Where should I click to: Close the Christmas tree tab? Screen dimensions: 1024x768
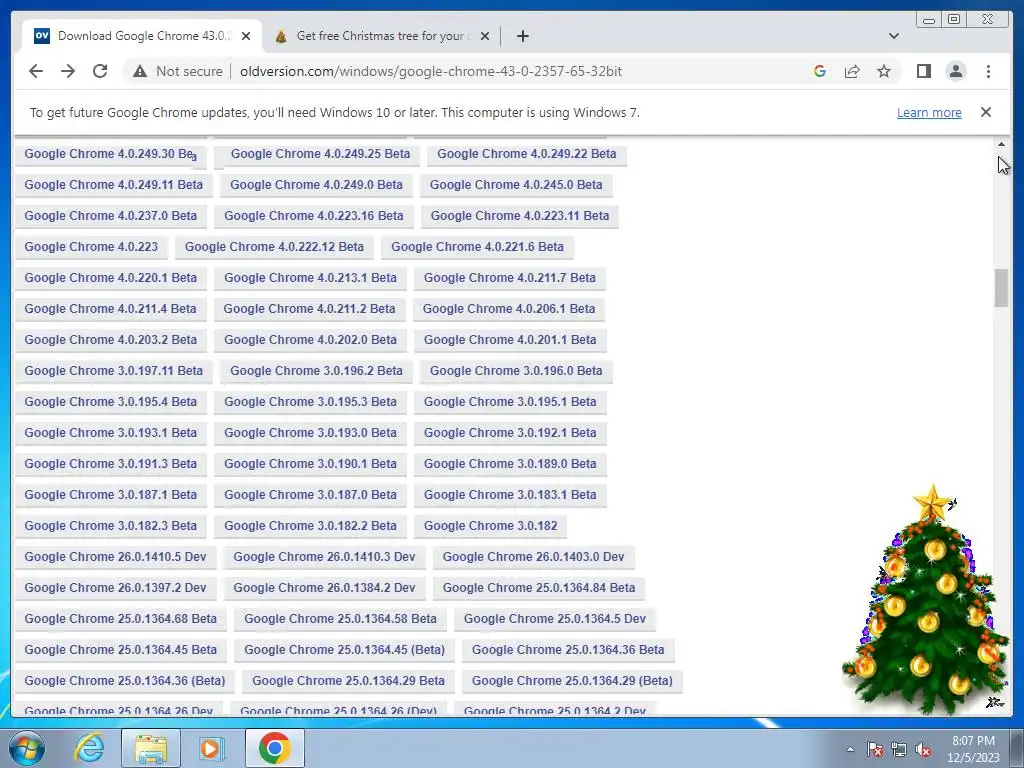485,36
